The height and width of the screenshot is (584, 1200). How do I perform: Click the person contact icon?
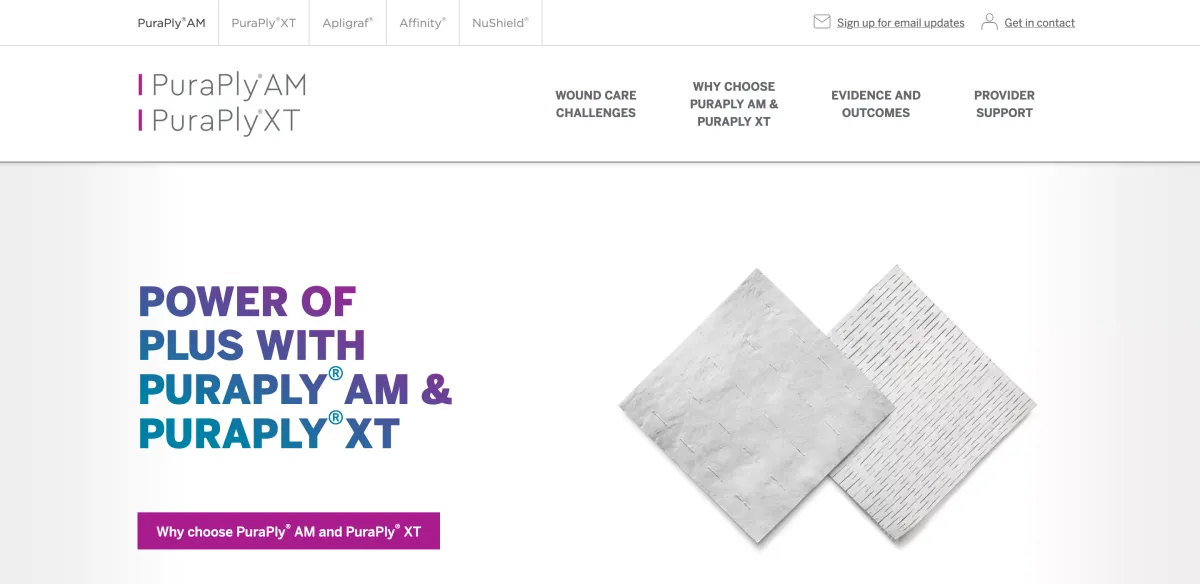pyautogui.click(x=989, y=22)
